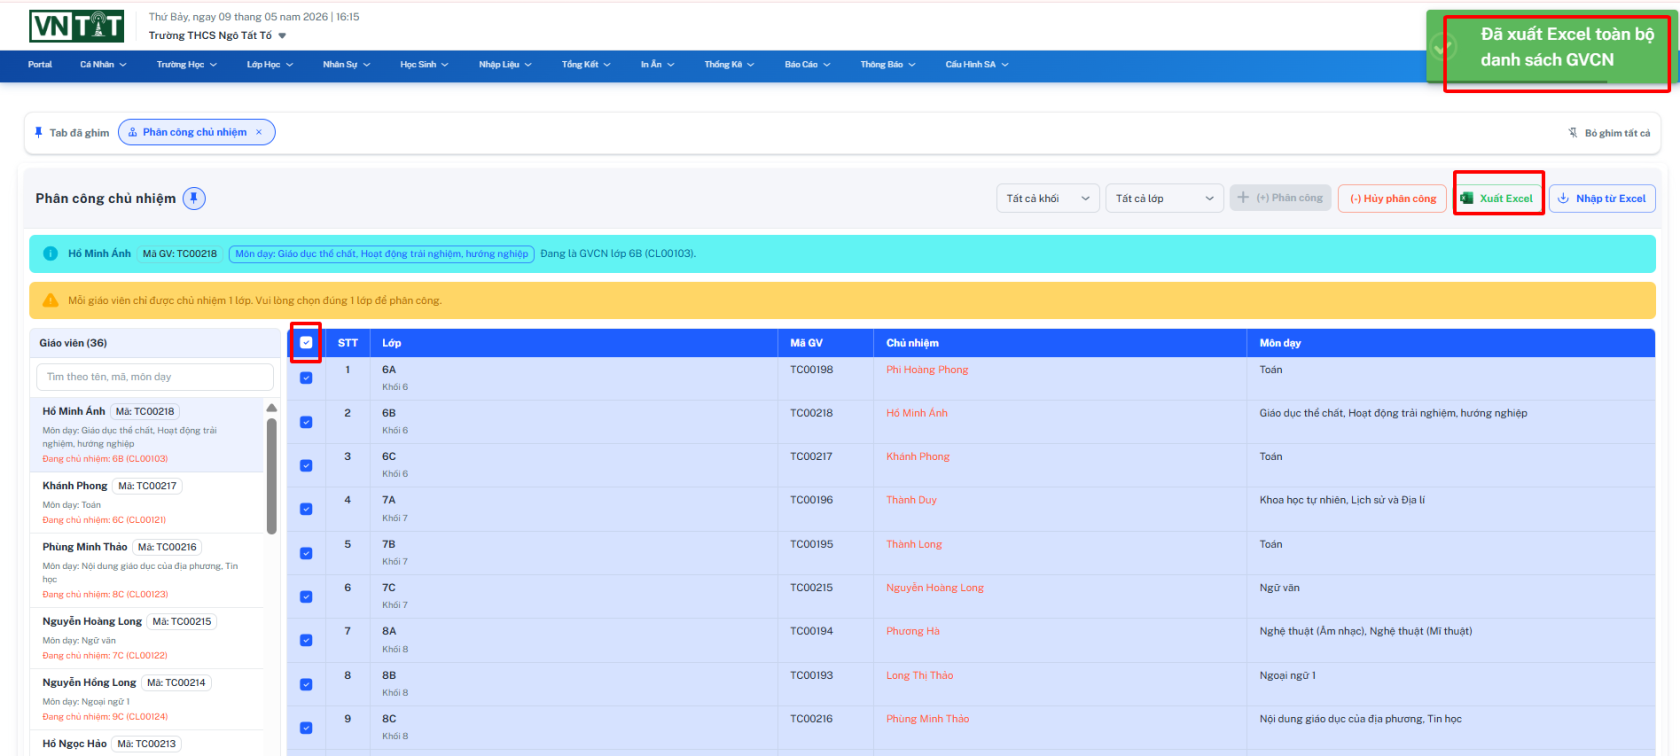This screenshot has width=1680, height=756.
Task: Click the (-) Hủy phân công button
Action: (x=1393, y=198)
